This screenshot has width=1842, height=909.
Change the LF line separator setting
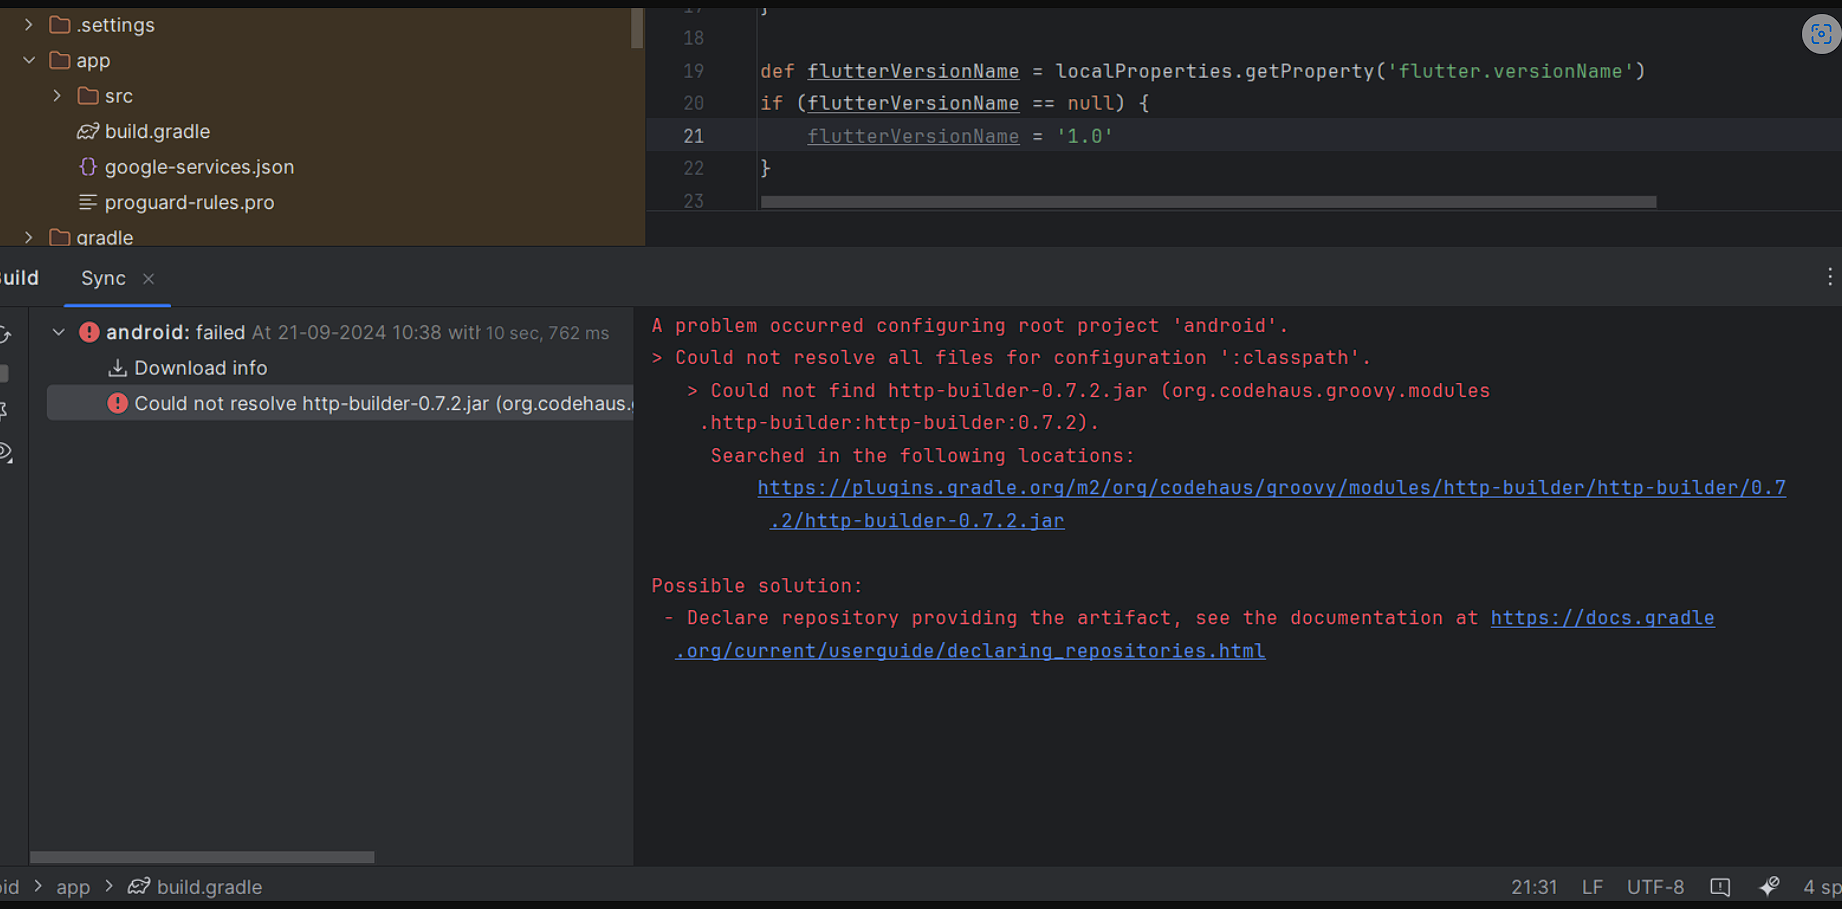1592,887
